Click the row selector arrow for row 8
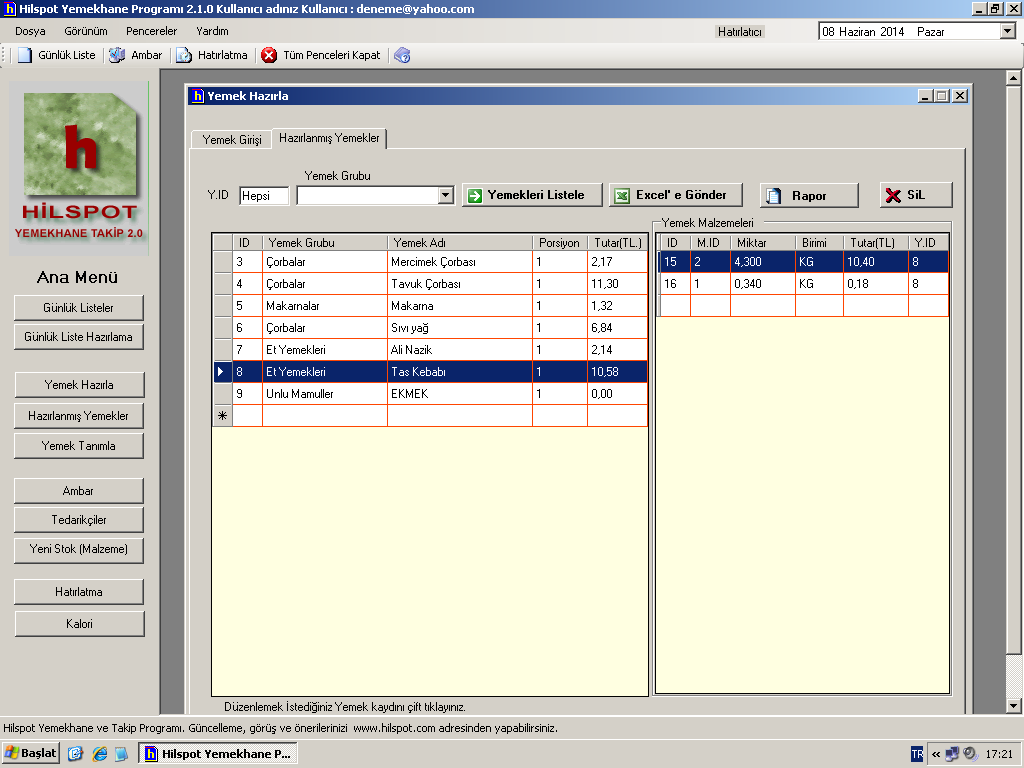1024x768 pixels. (222, 372)
